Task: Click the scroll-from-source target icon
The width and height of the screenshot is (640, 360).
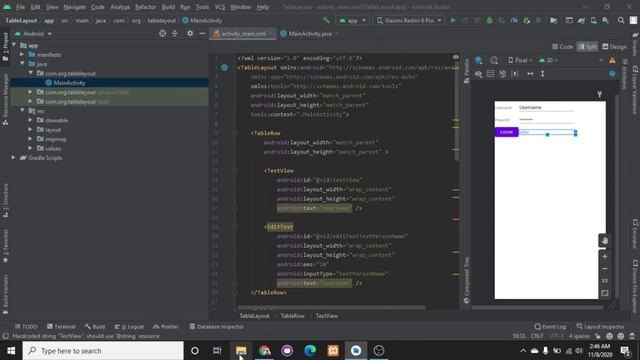Action: point(162,33)
